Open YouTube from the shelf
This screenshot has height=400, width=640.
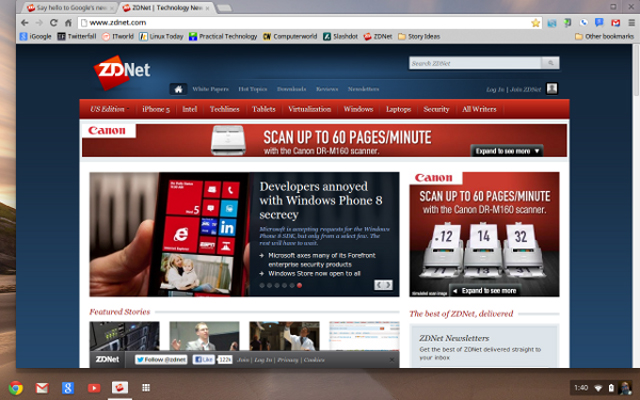pos(94,388)
